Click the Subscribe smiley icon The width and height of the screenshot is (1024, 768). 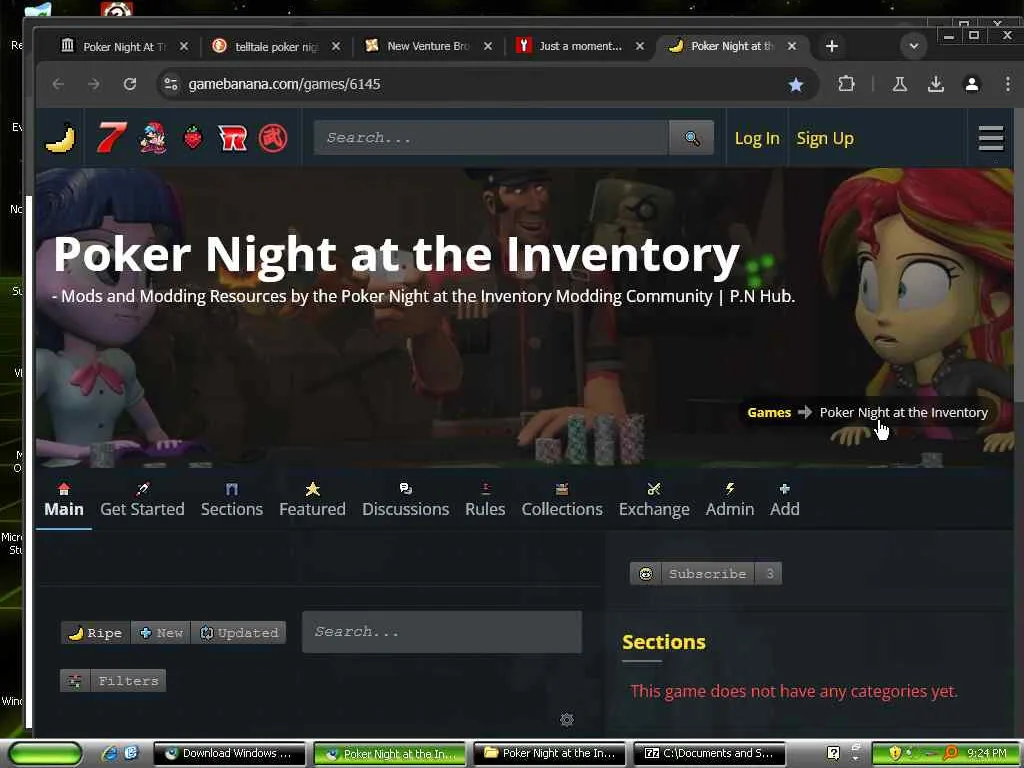(646, 573)
